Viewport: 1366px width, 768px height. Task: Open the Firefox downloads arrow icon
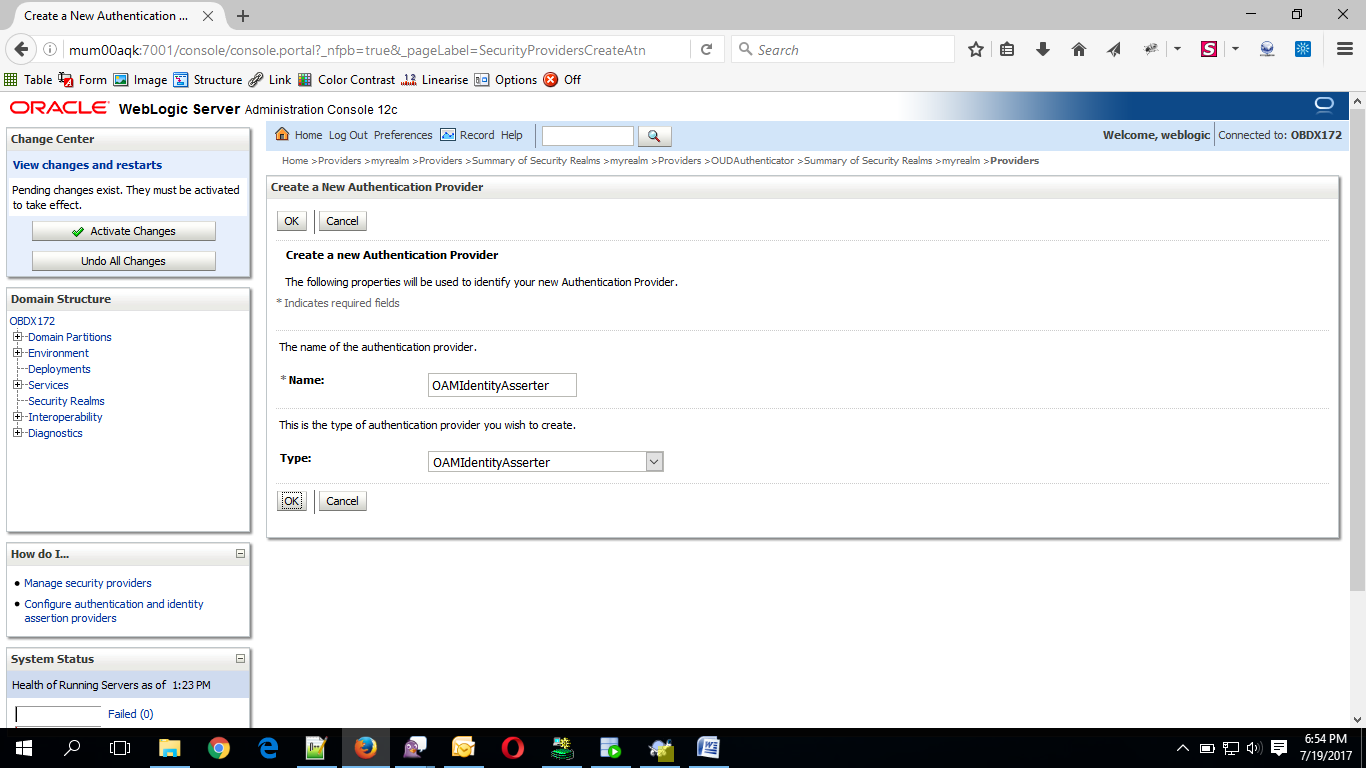[x=1043, y=49]
